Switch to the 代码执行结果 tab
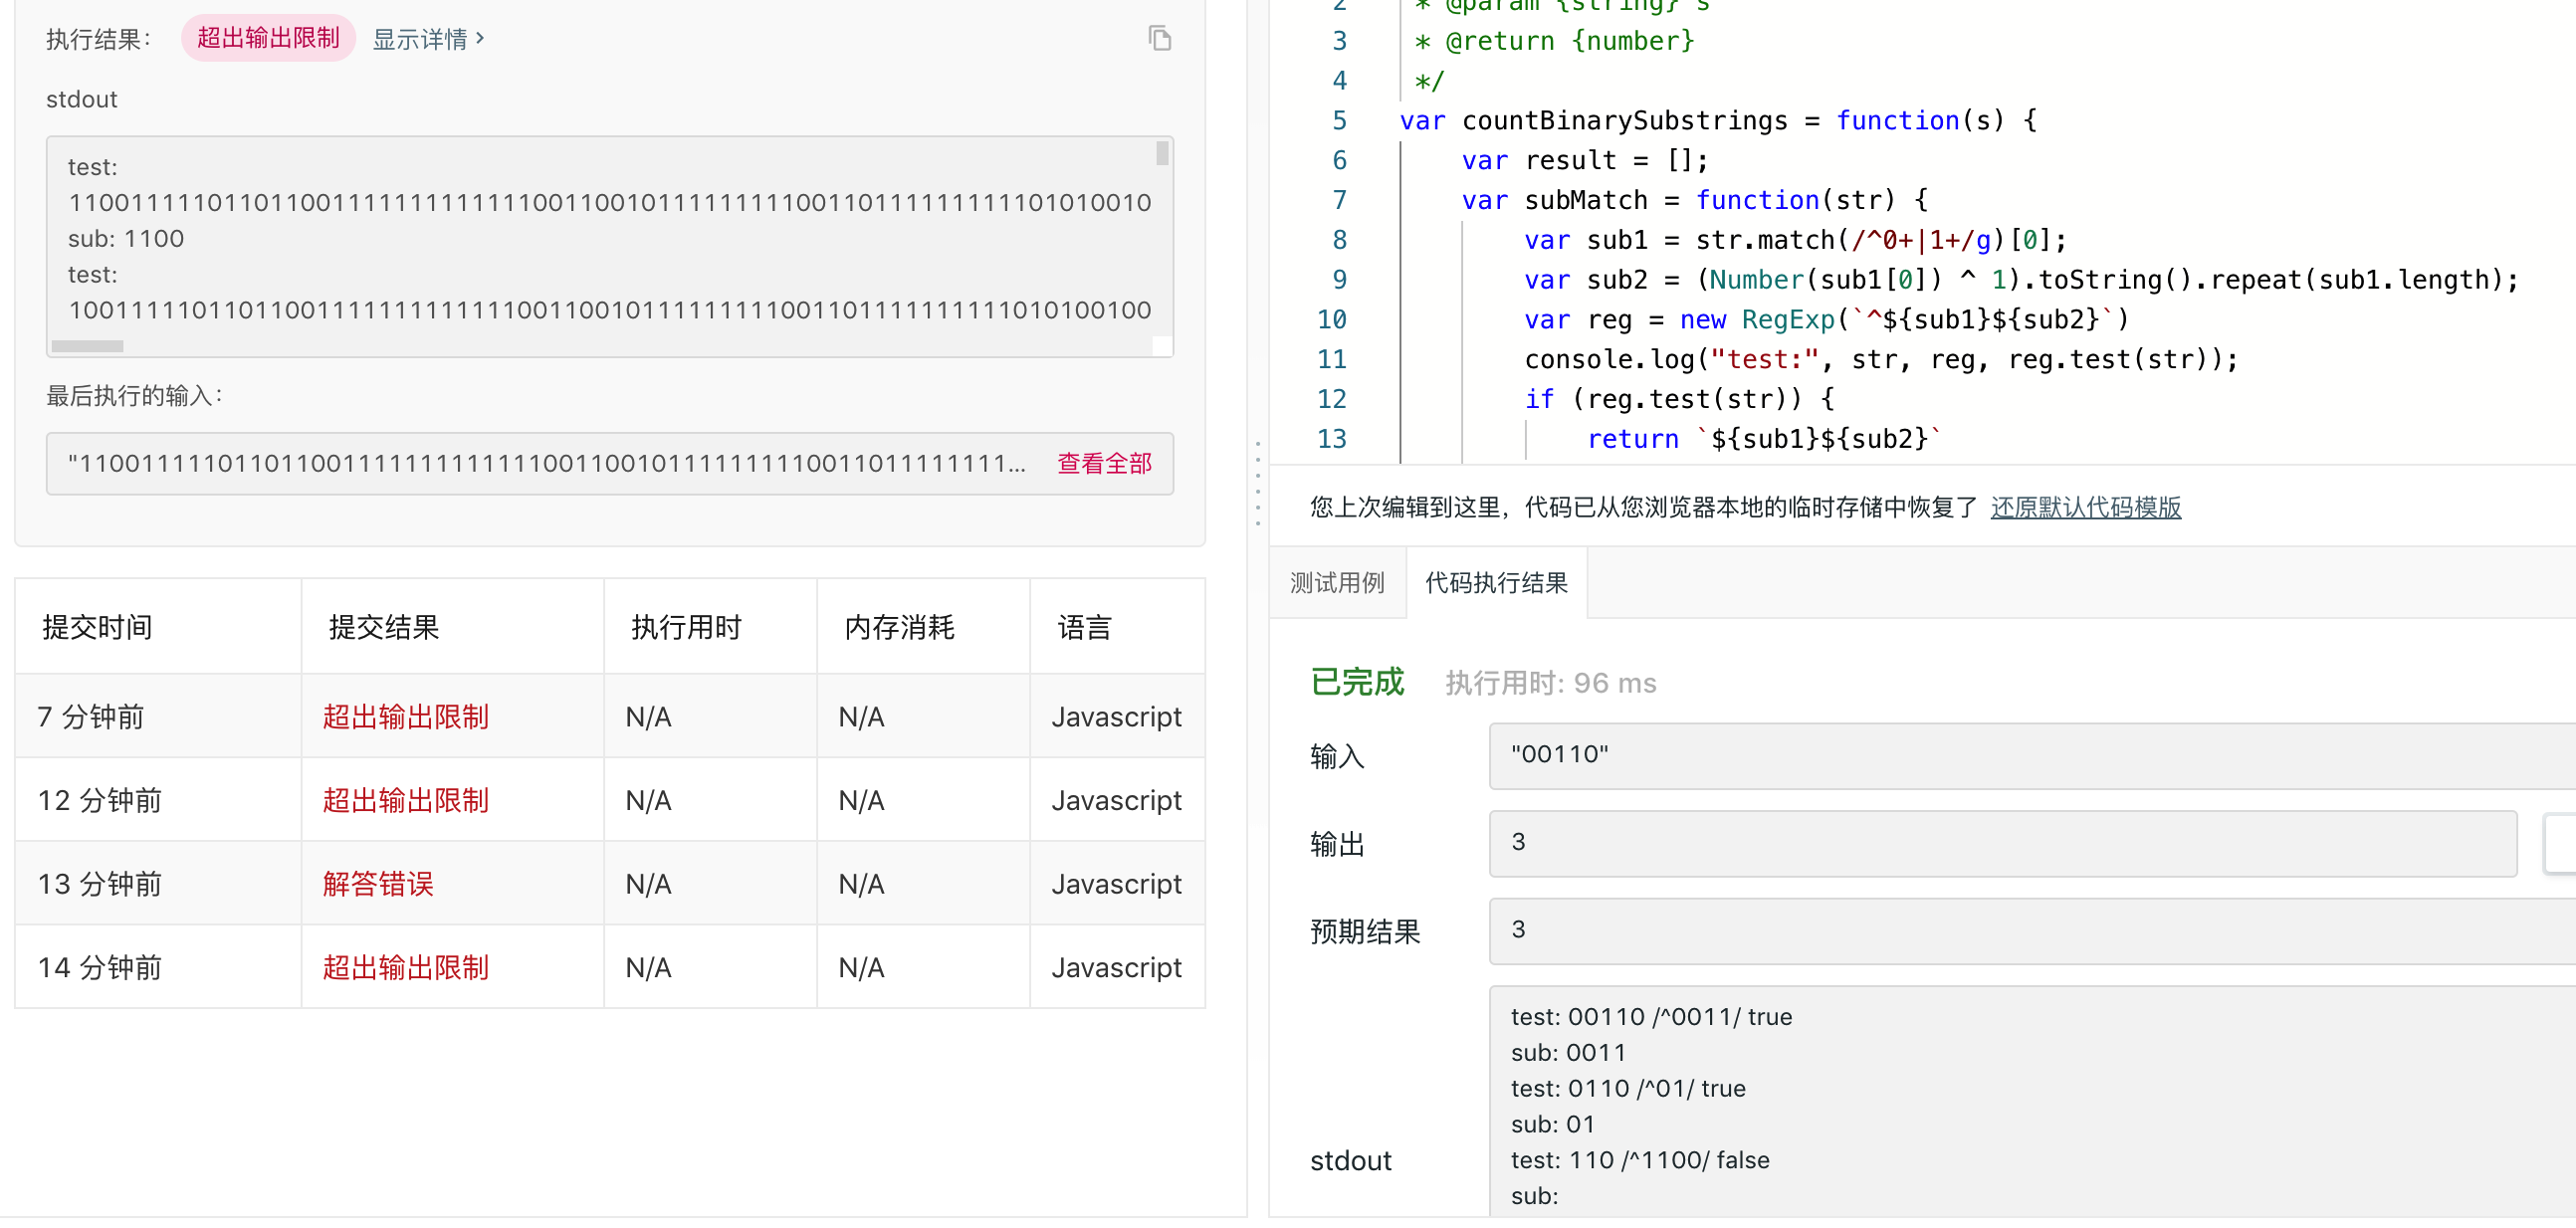Screen dimensions: 2576x1228 pyautogui.click(x=1496, y=582)
